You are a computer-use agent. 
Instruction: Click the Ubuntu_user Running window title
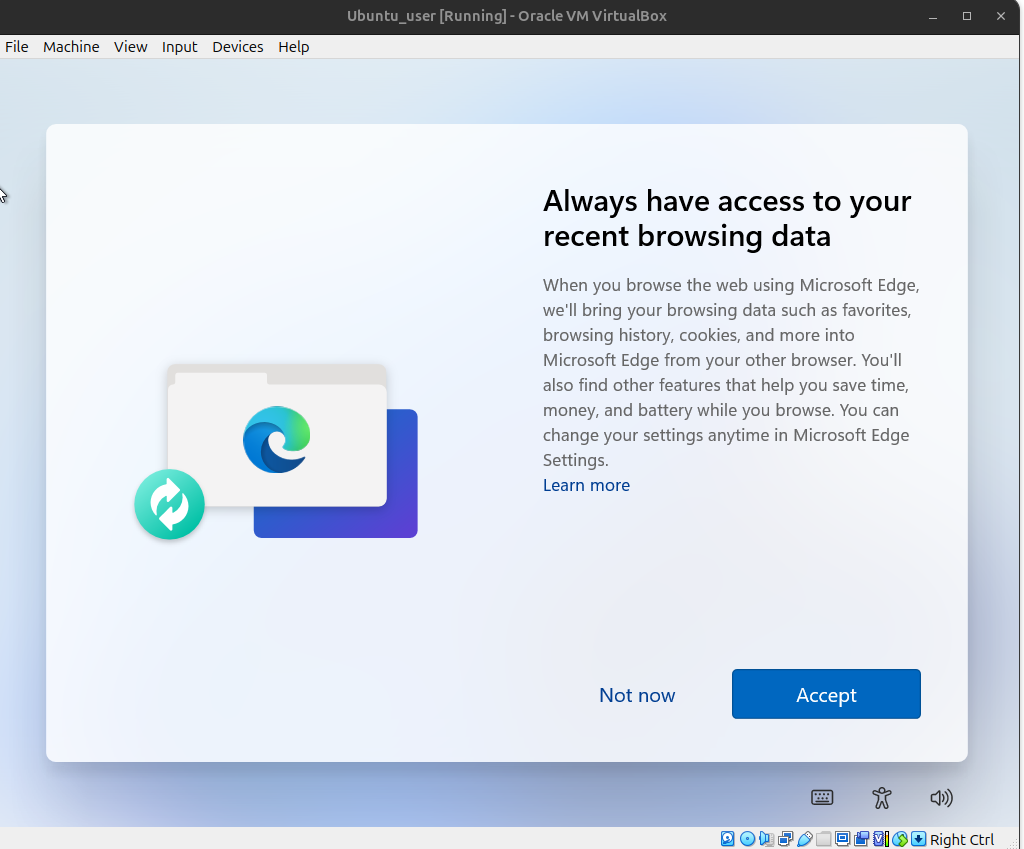tap(507, 16)
